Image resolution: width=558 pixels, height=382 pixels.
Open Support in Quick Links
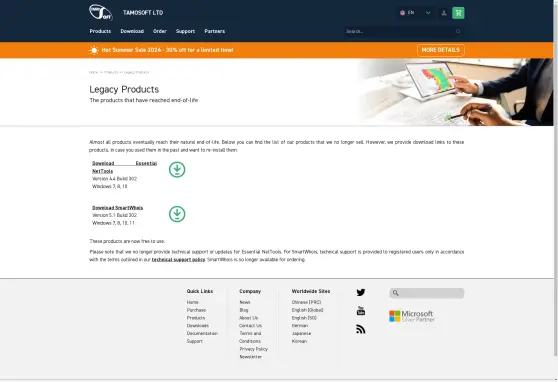click(x=195, y=341)
